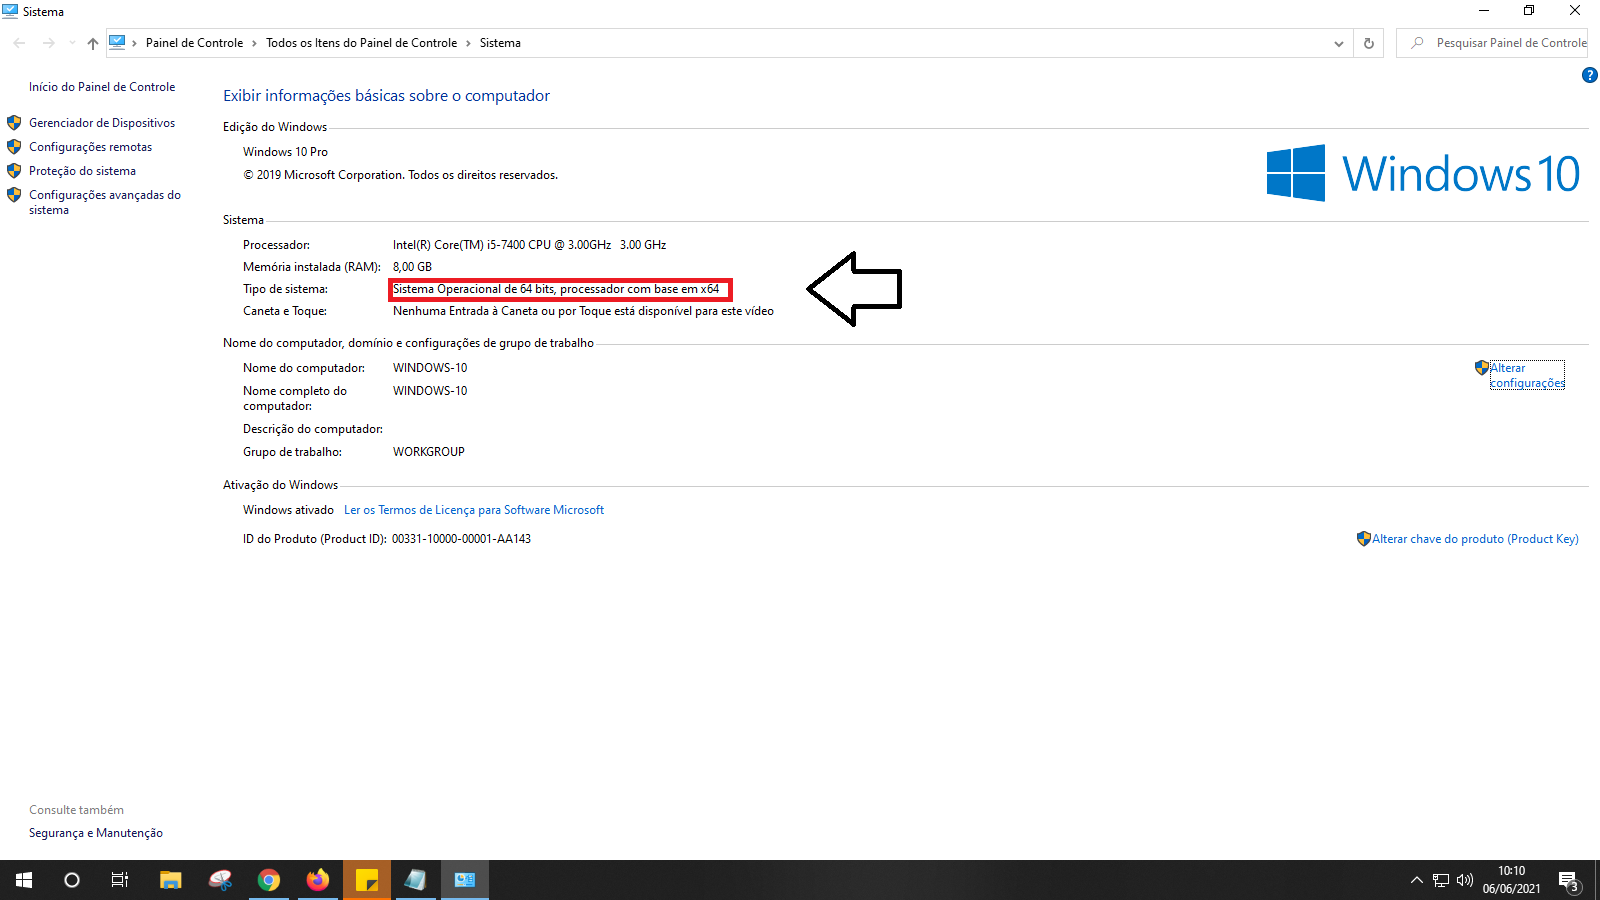Go back with the navigation arrow

pyautogui.click(x=19, y=43)
